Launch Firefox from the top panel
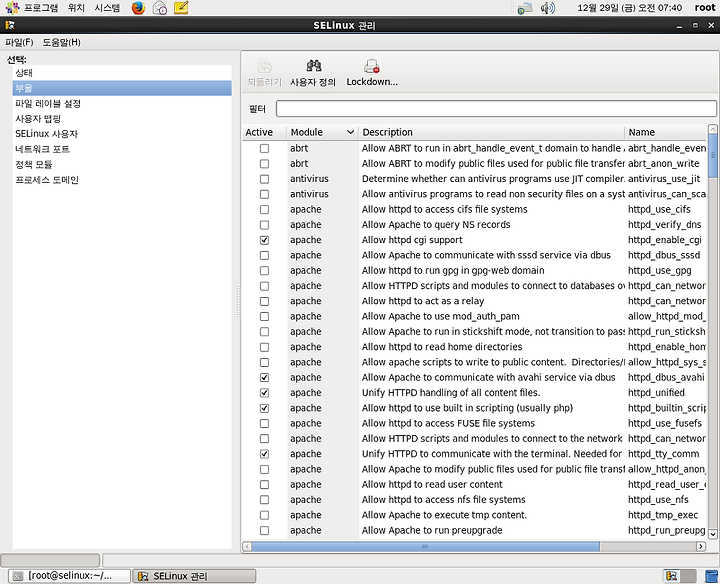This screenshot has height=584, width=720. click(x=138, y=8)
